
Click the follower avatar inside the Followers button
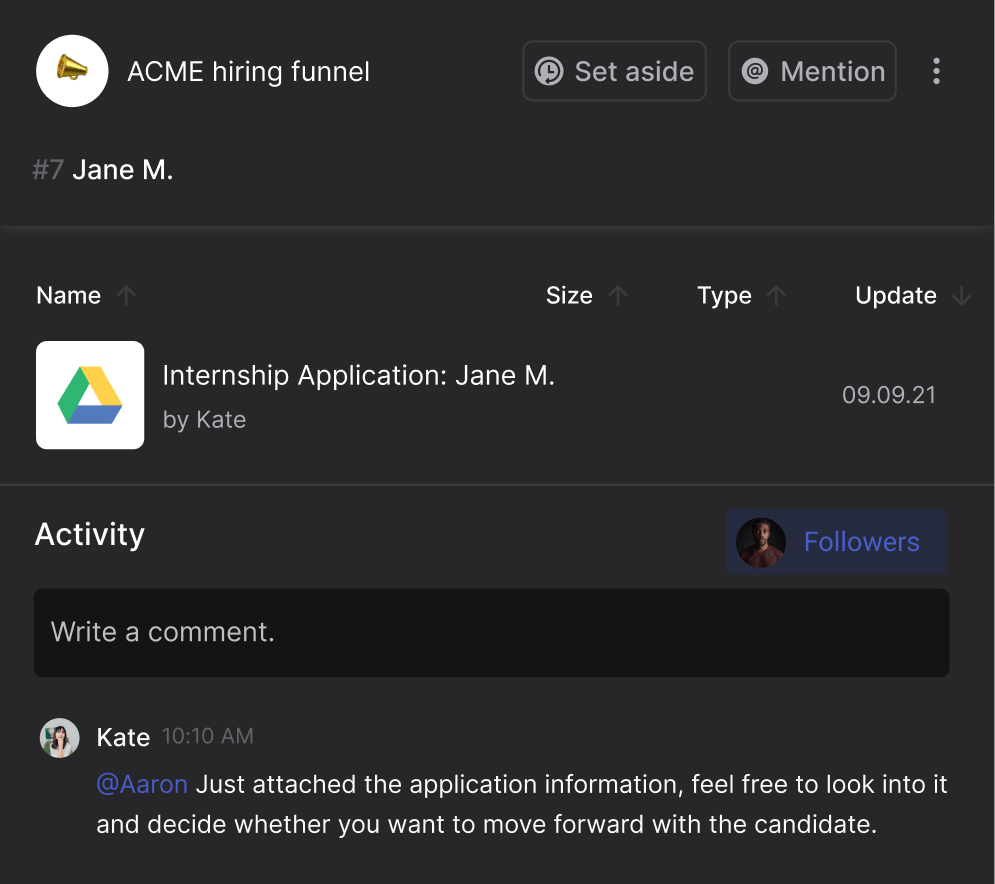(761, 541)
